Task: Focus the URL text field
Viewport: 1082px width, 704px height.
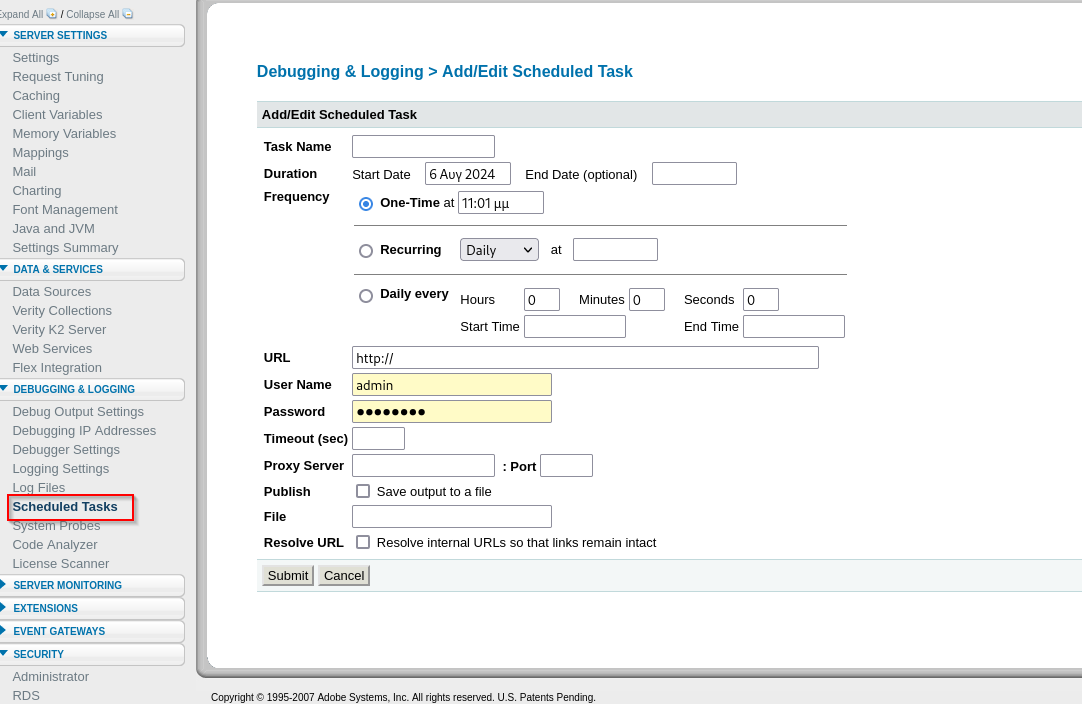Action: pyautogui.click(x=585, y=358)
